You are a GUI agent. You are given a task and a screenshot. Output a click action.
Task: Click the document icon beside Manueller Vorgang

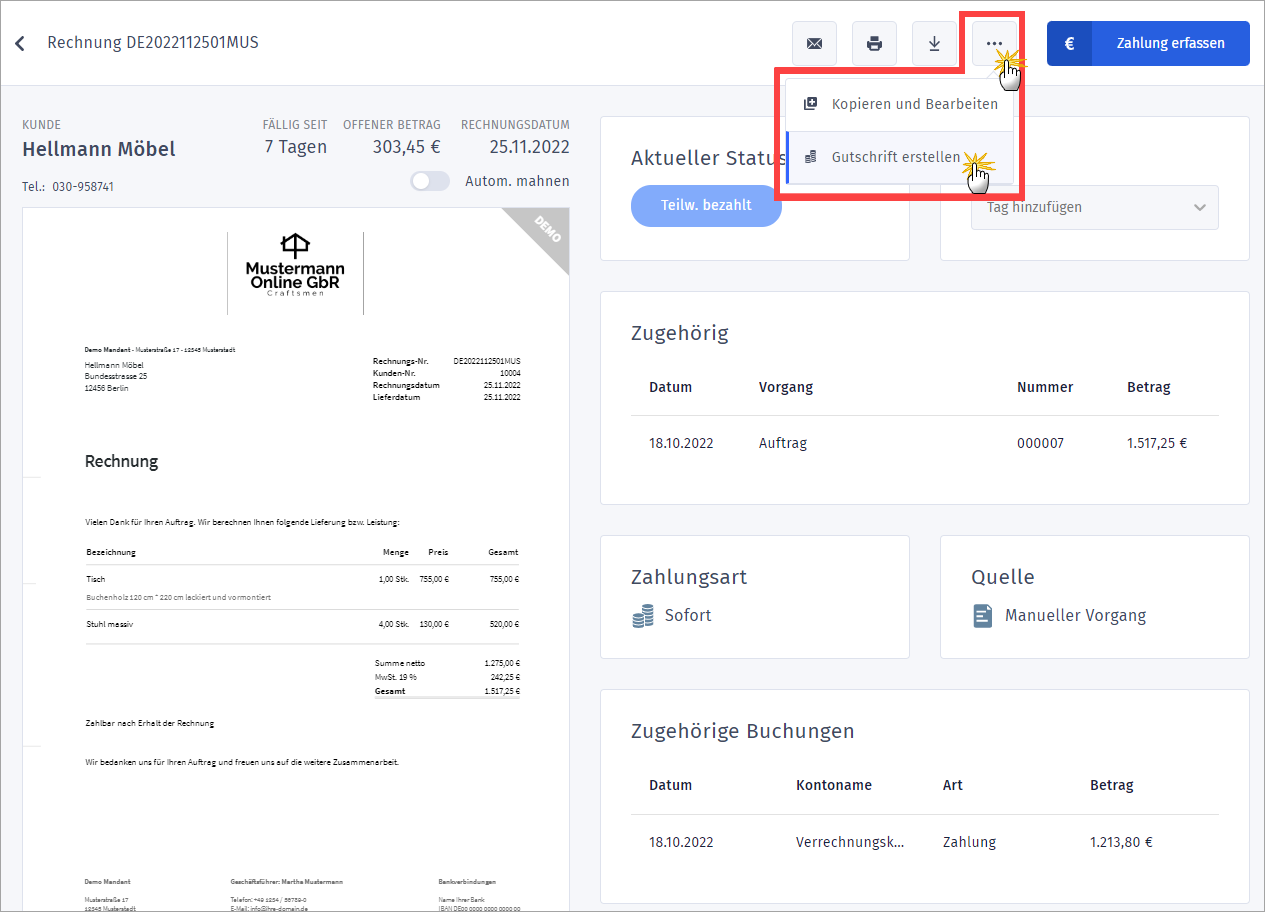(983, 616)
